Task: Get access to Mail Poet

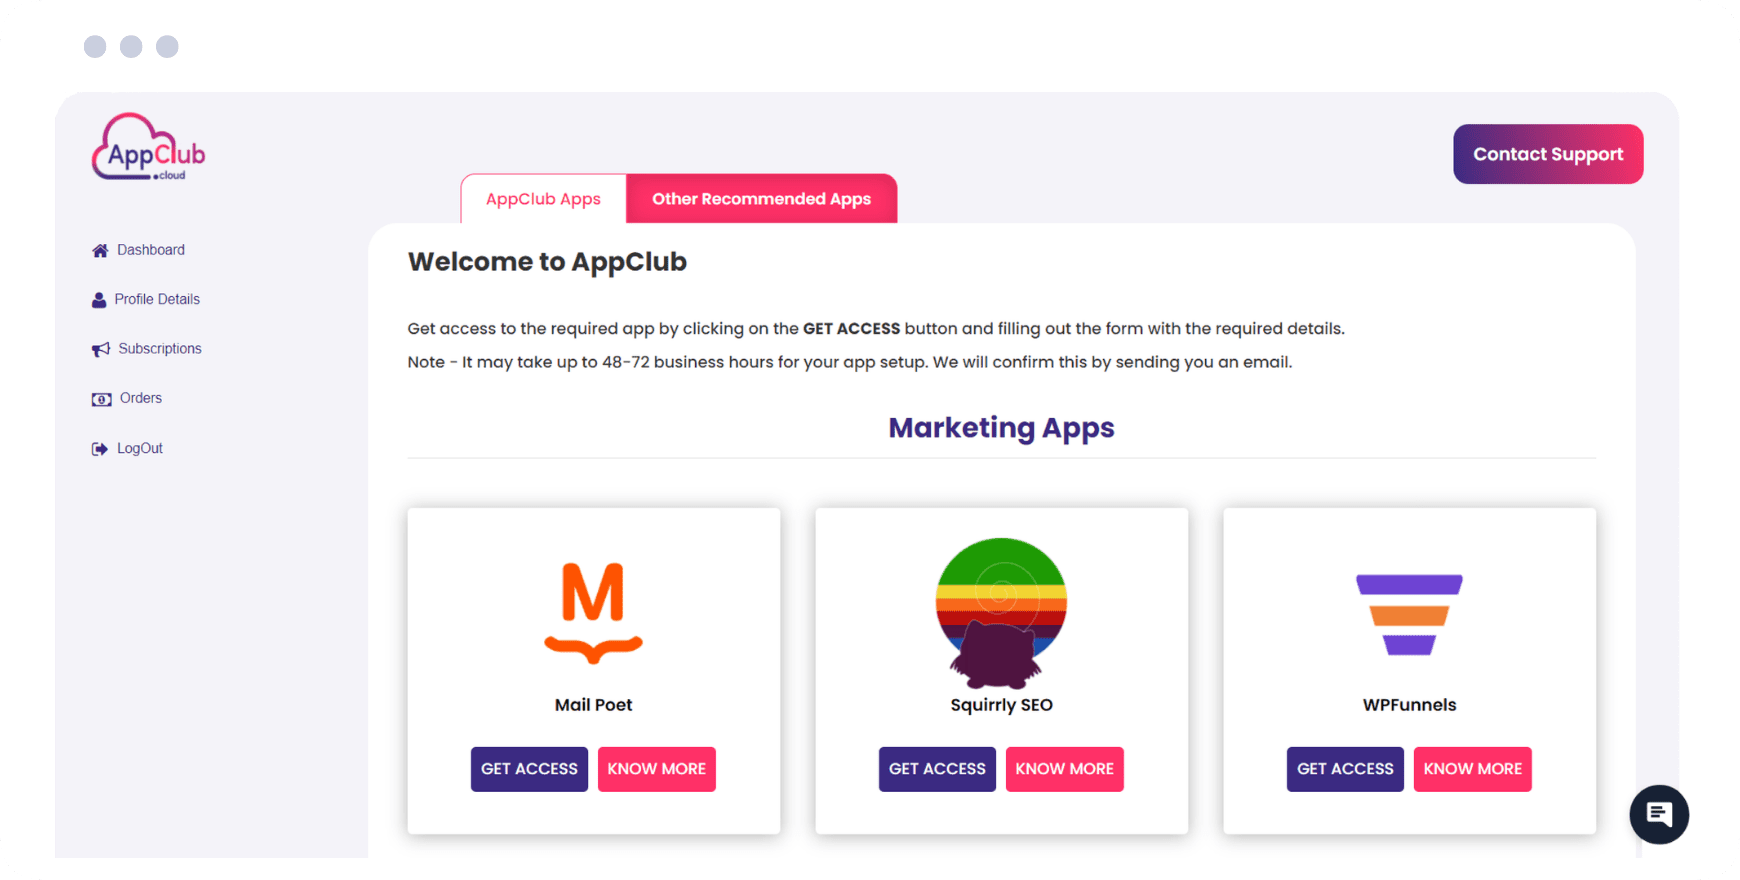Action: tap(529, 769)
